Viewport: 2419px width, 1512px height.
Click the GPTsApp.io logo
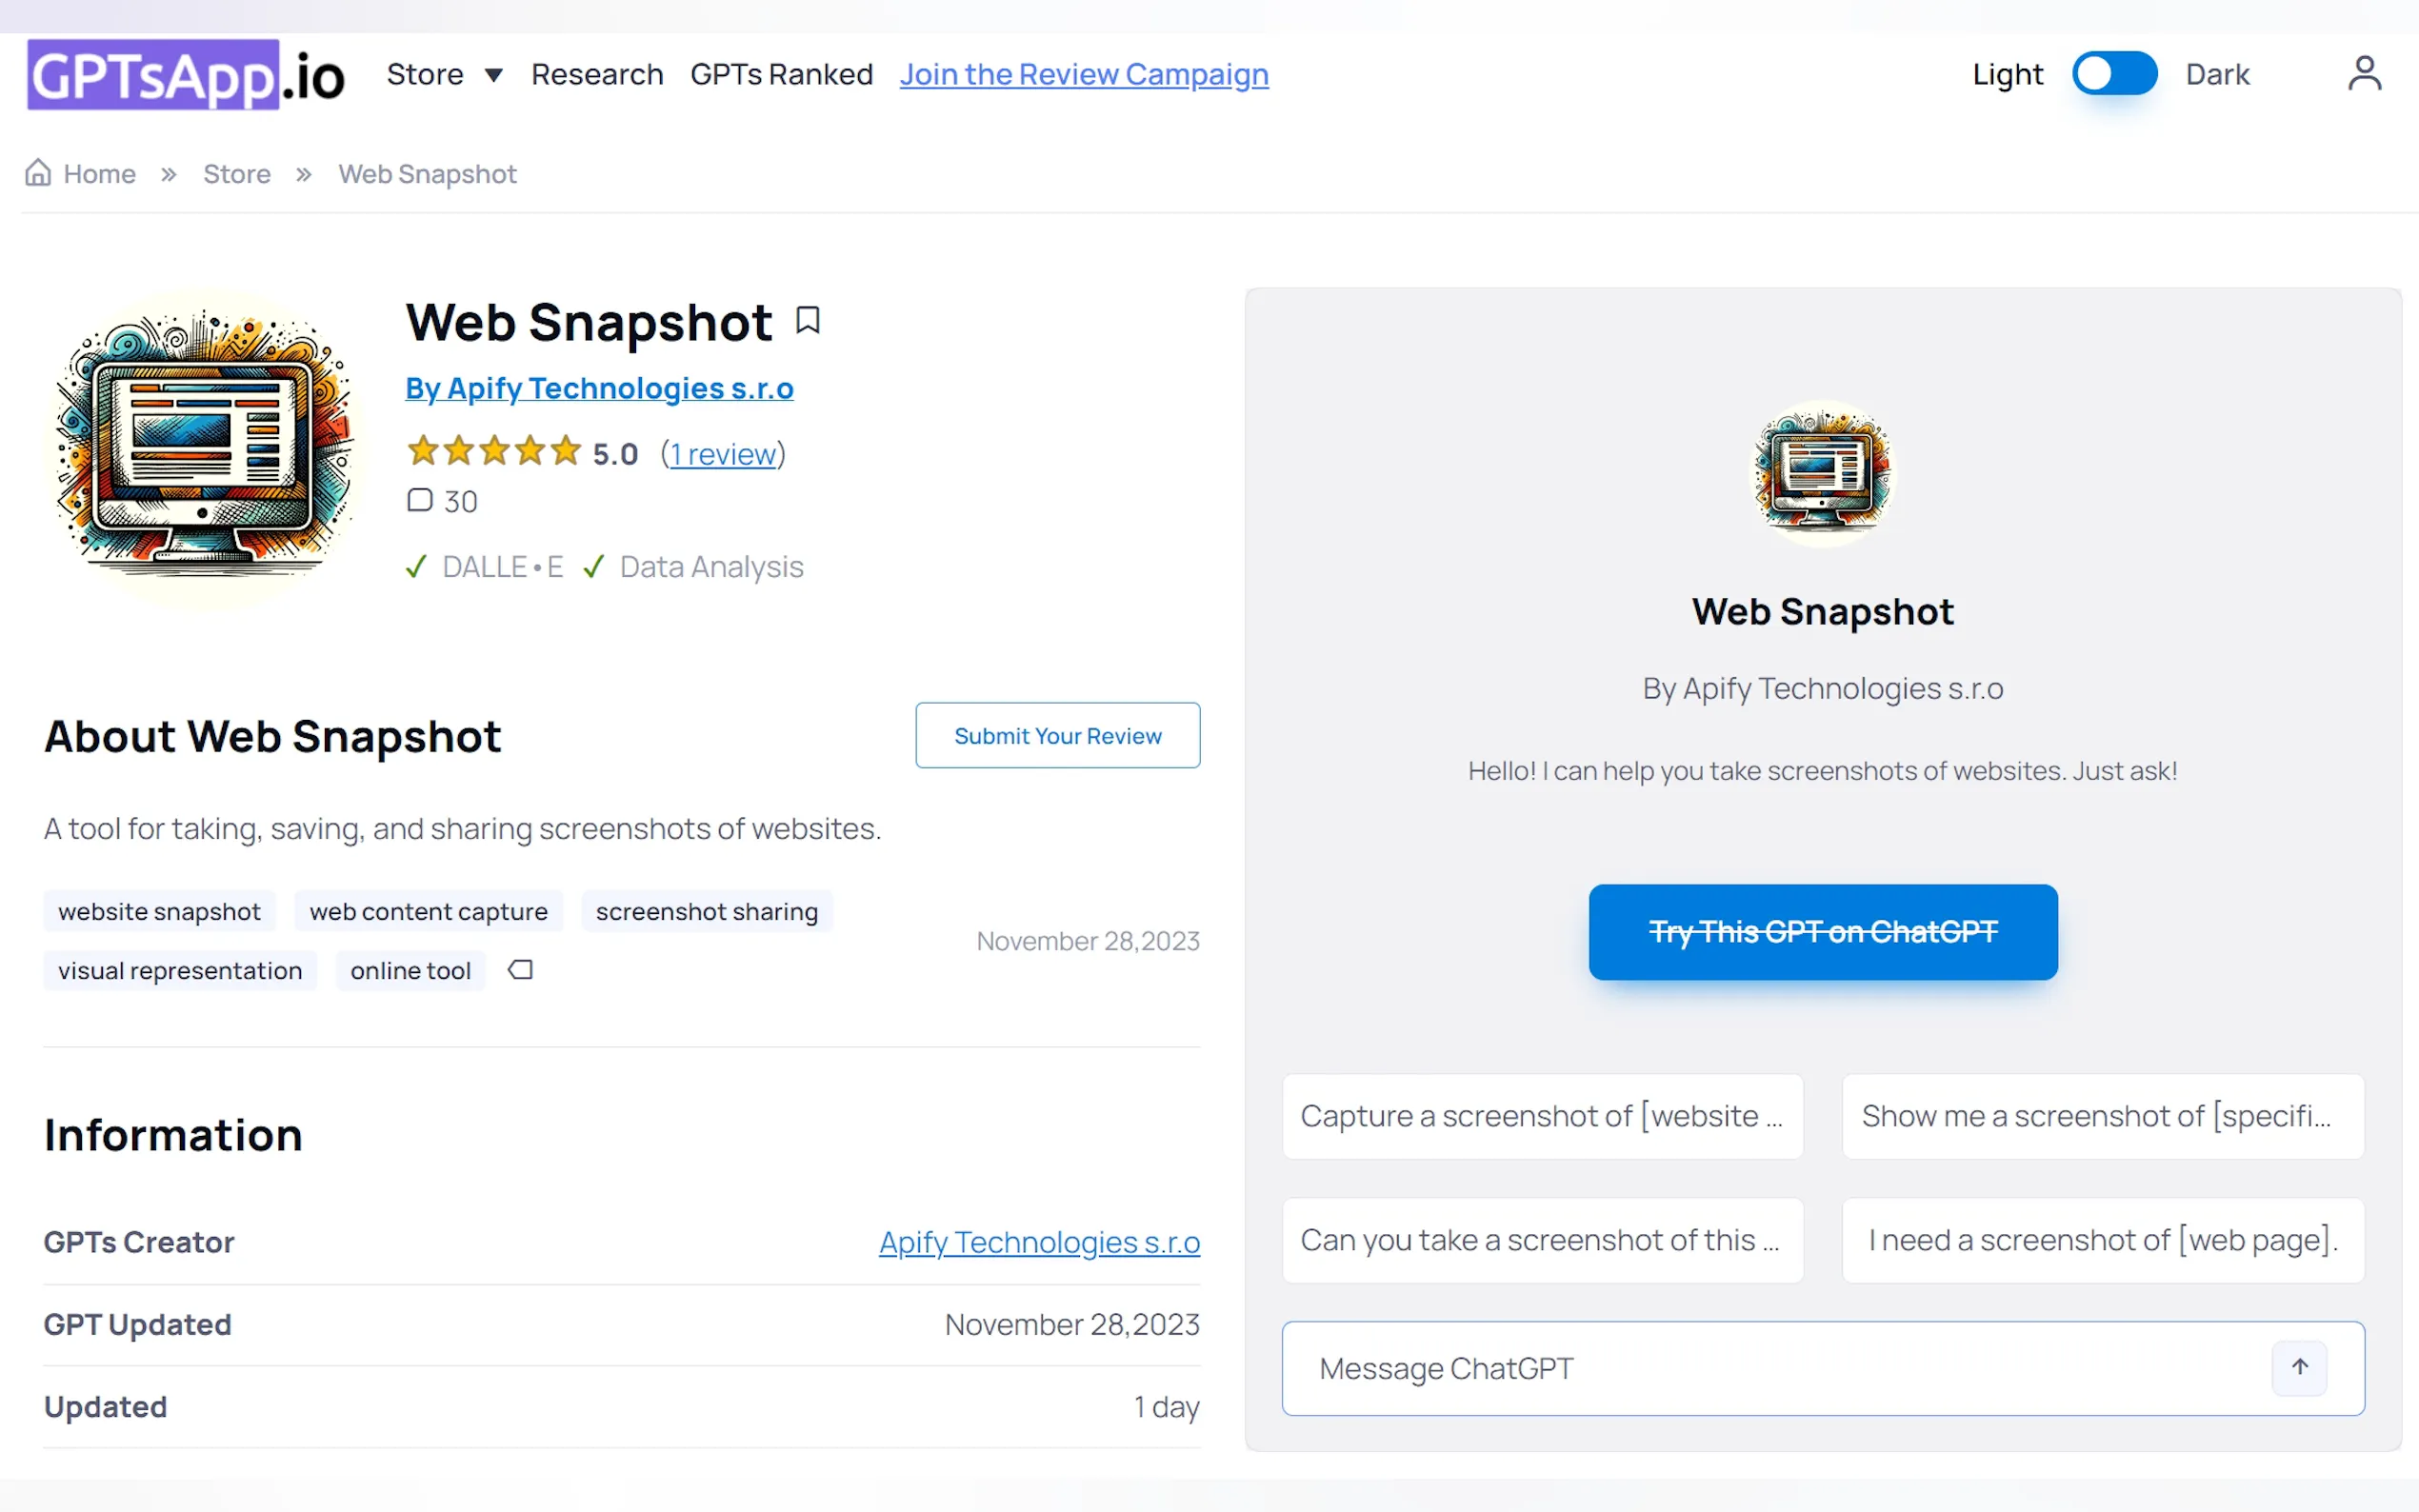tap(185, 75)
